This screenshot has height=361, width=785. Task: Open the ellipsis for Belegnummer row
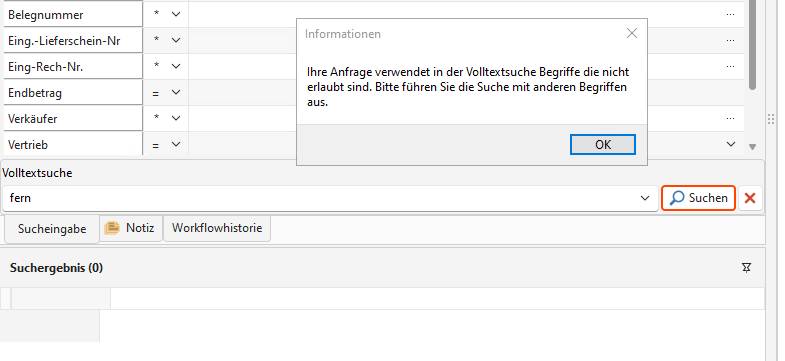pyautogui.click(x=730, y=15)
